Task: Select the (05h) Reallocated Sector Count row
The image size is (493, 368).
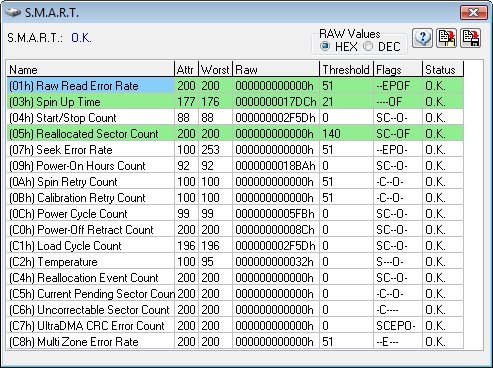Action: point(235,134)
